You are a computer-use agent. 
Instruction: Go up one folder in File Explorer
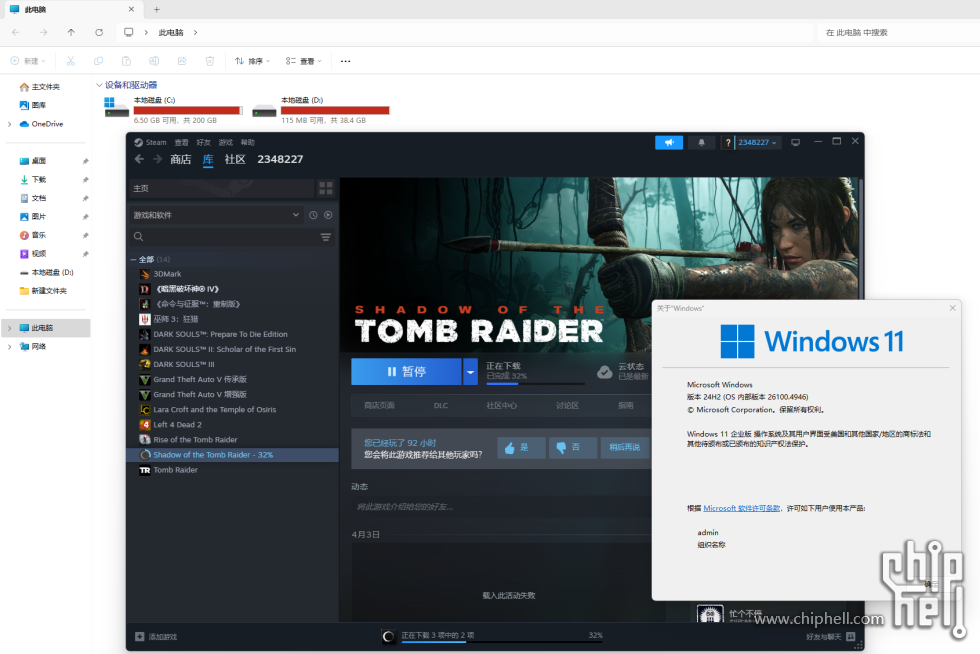tap(71, 33)
